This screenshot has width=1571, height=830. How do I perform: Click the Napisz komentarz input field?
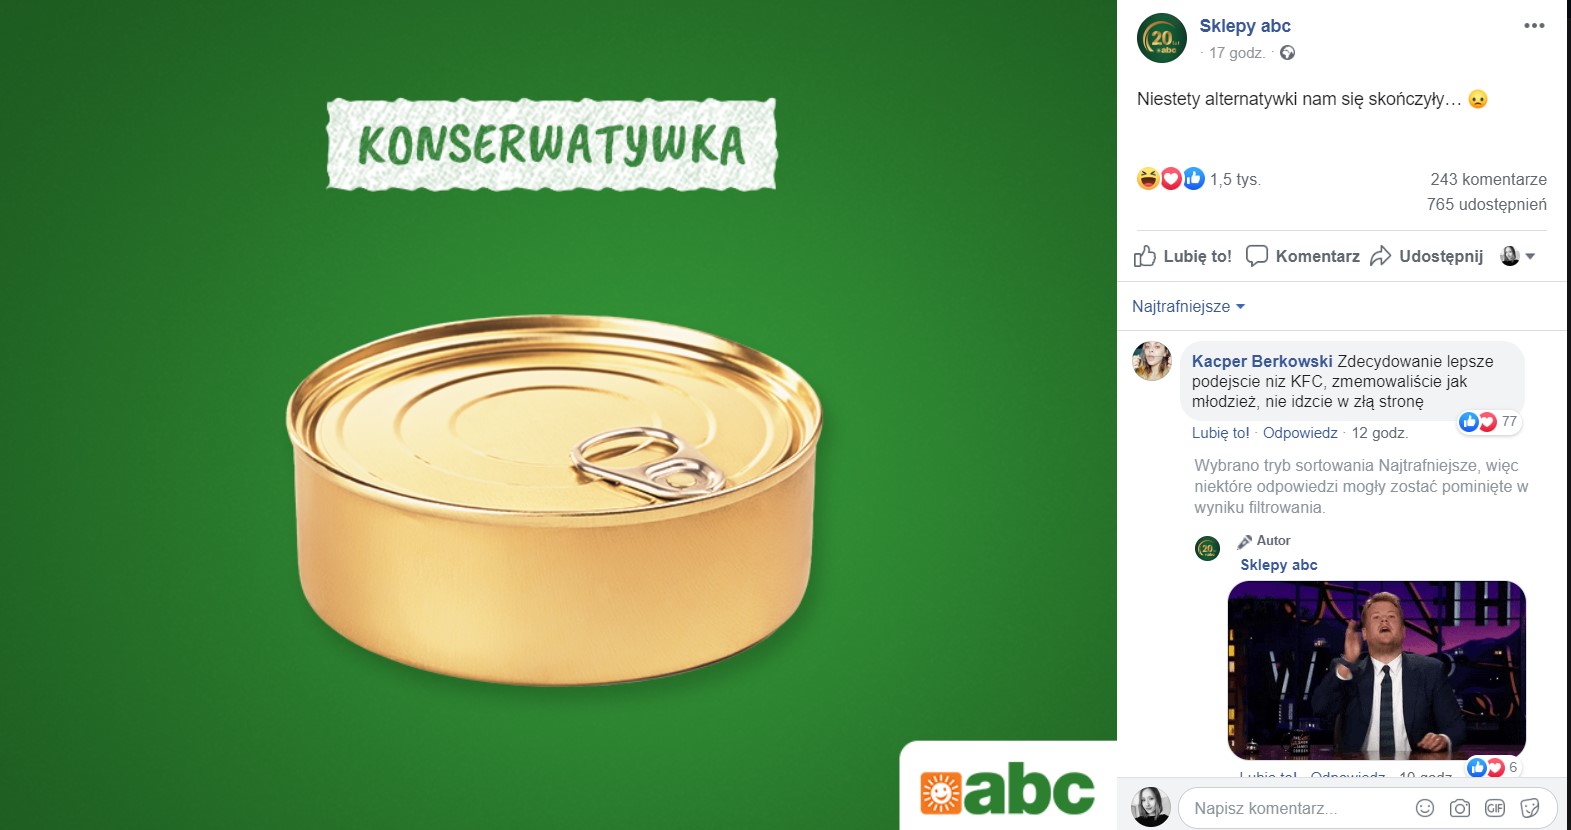1296,808
